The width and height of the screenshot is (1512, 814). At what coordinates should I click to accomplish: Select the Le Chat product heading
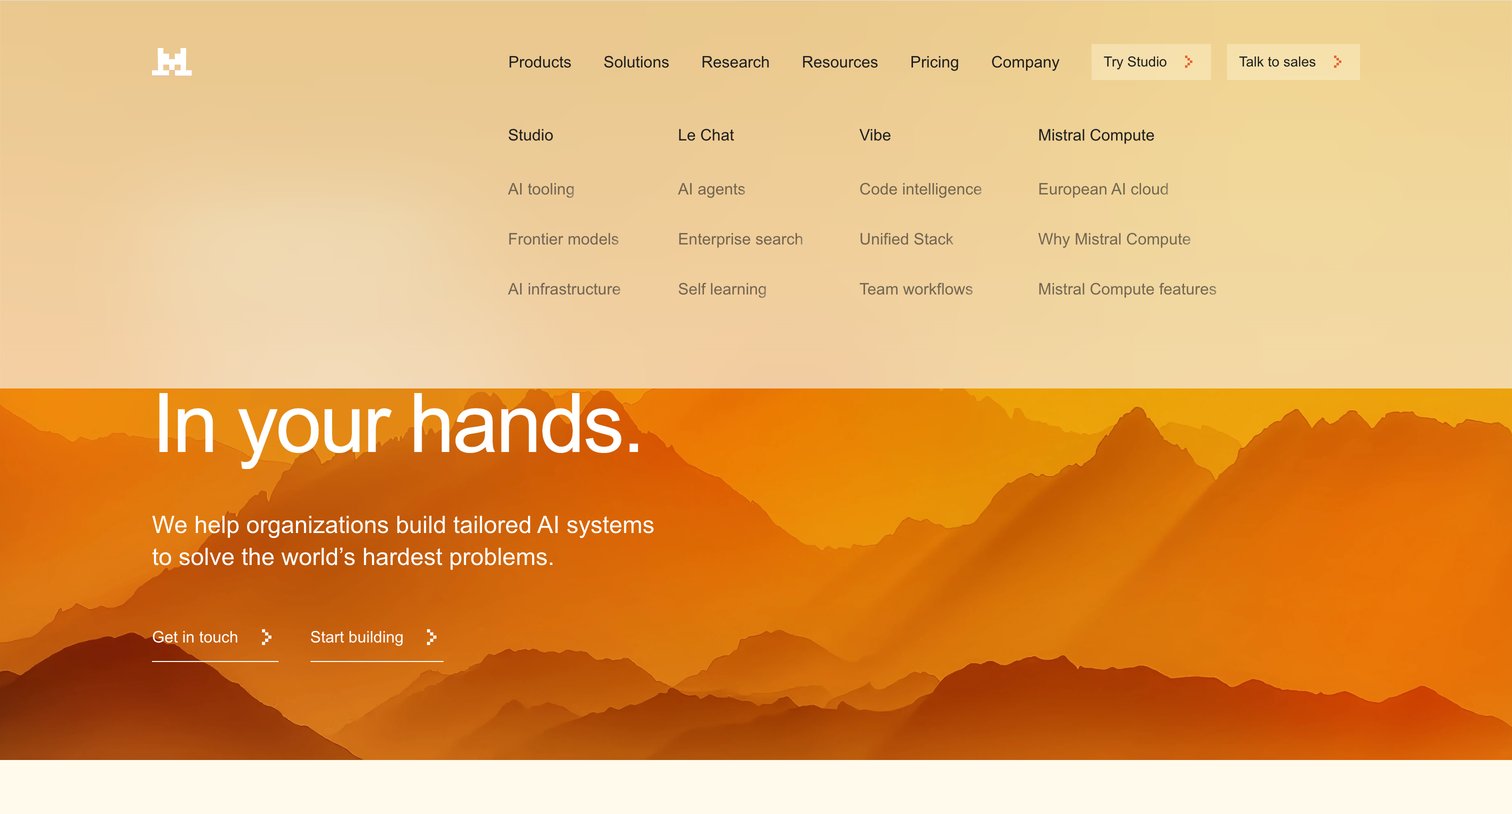(705, 135)
